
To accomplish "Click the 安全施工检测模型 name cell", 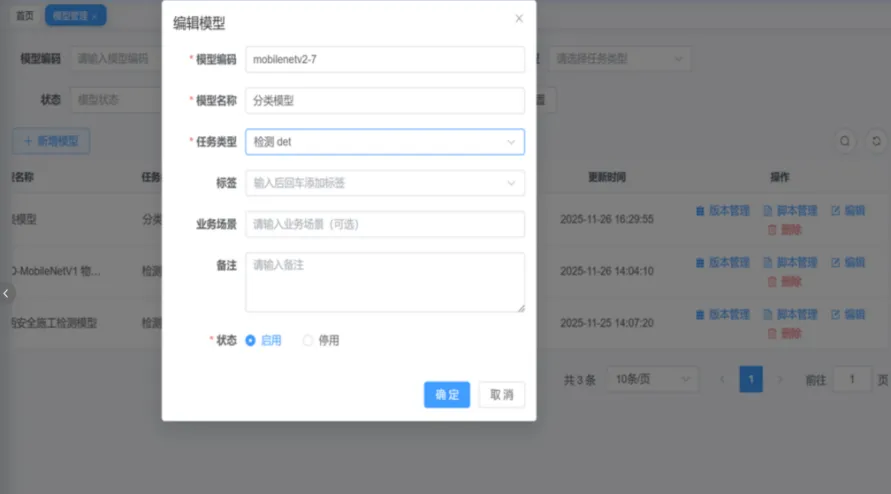I will 55,323.
